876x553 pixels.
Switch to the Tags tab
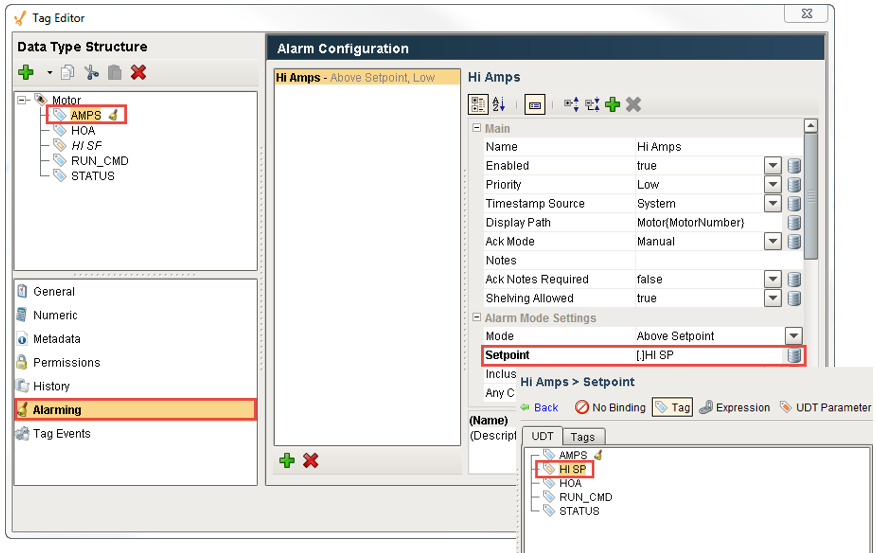click(581, 436)
